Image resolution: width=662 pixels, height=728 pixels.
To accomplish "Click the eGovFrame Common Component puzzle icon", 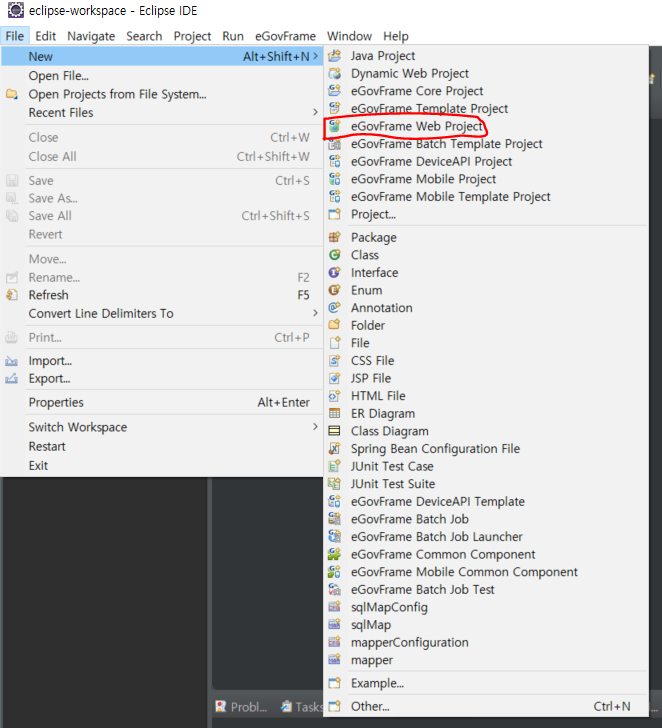I will (x=335, y=554).
